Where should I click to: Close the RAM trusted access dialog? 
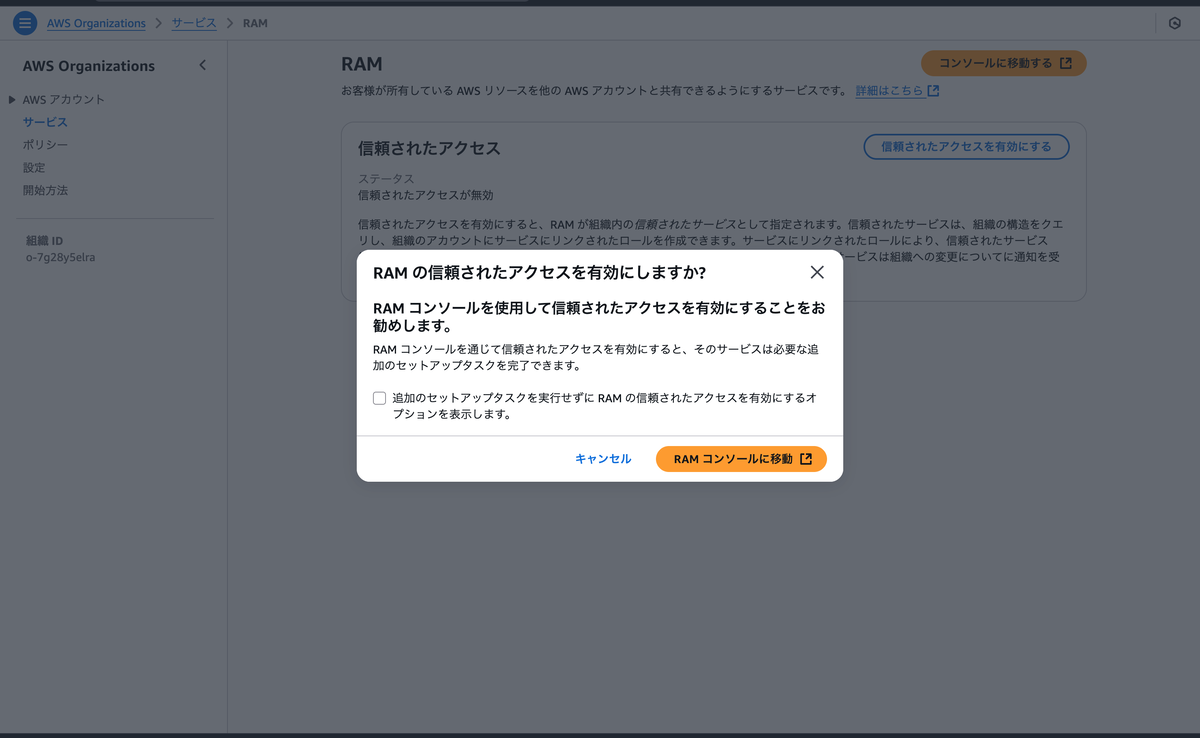point(817,272)
